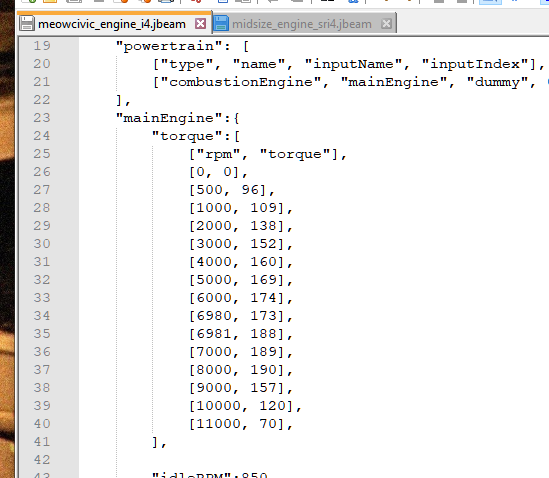
Task: Click the "inputName" header text on line 20
Action: point(354,64)
